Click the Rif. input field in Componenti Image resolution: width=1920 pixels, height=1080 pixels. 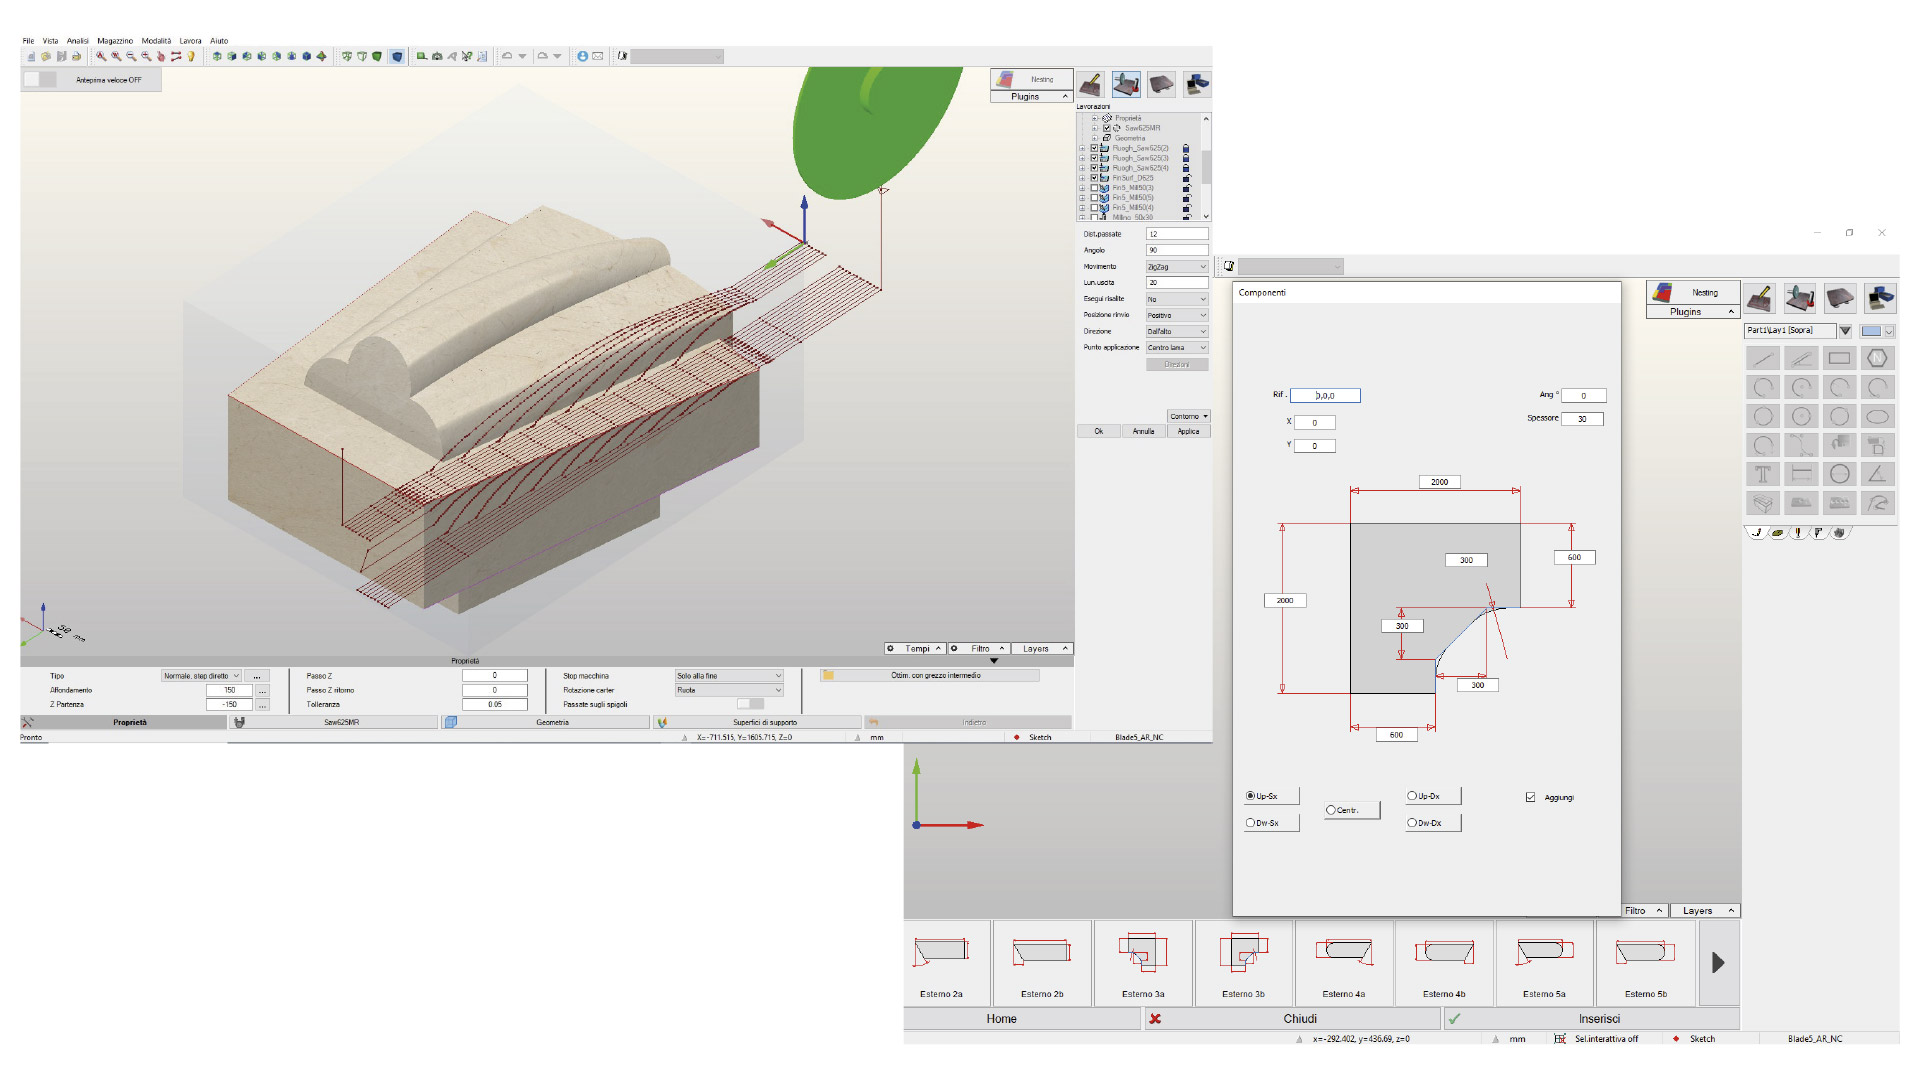(1325, 396)
